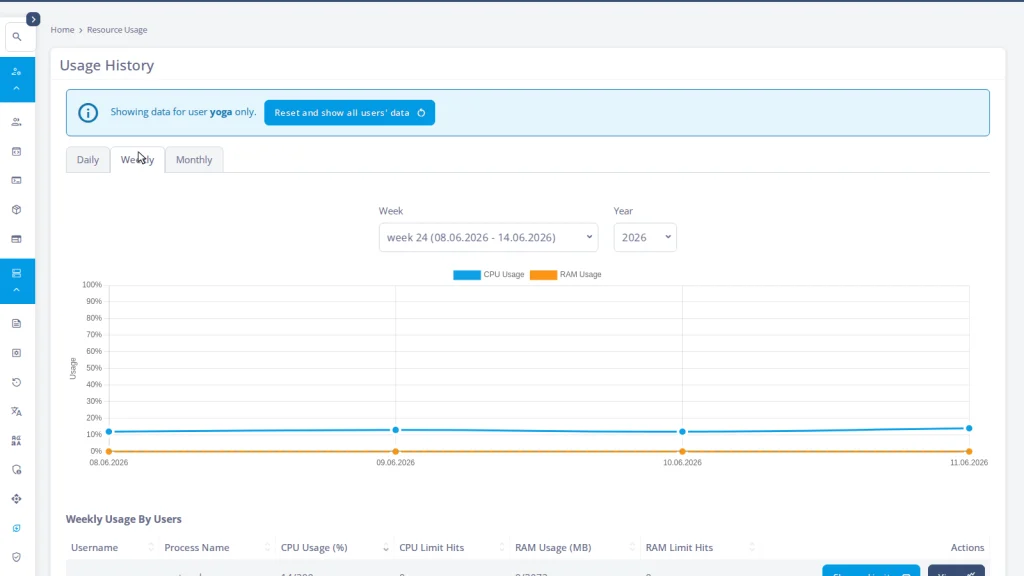Screen dimensions: 1024x576
Task: Switch to the Monthly tab
Action: [x=194, y=159]
